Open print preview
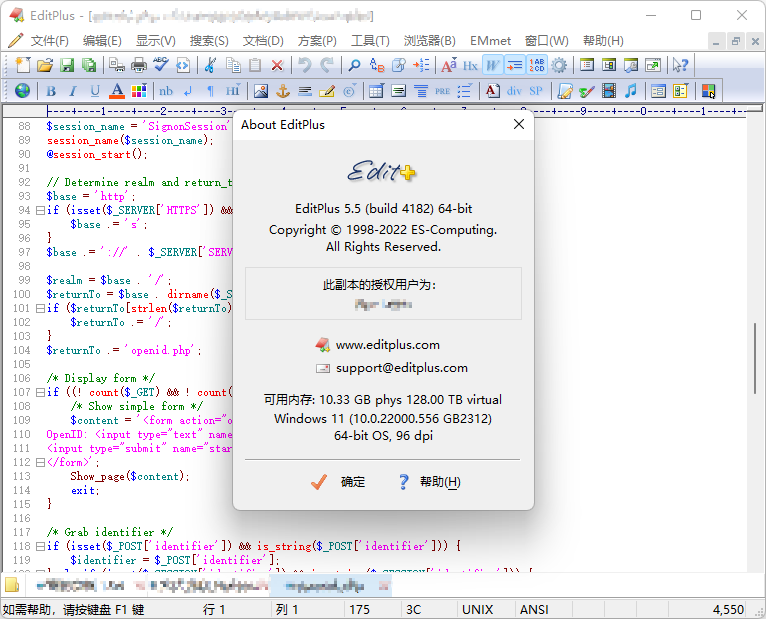The width and height of the screenshot is (766, 619). point(117,65)
